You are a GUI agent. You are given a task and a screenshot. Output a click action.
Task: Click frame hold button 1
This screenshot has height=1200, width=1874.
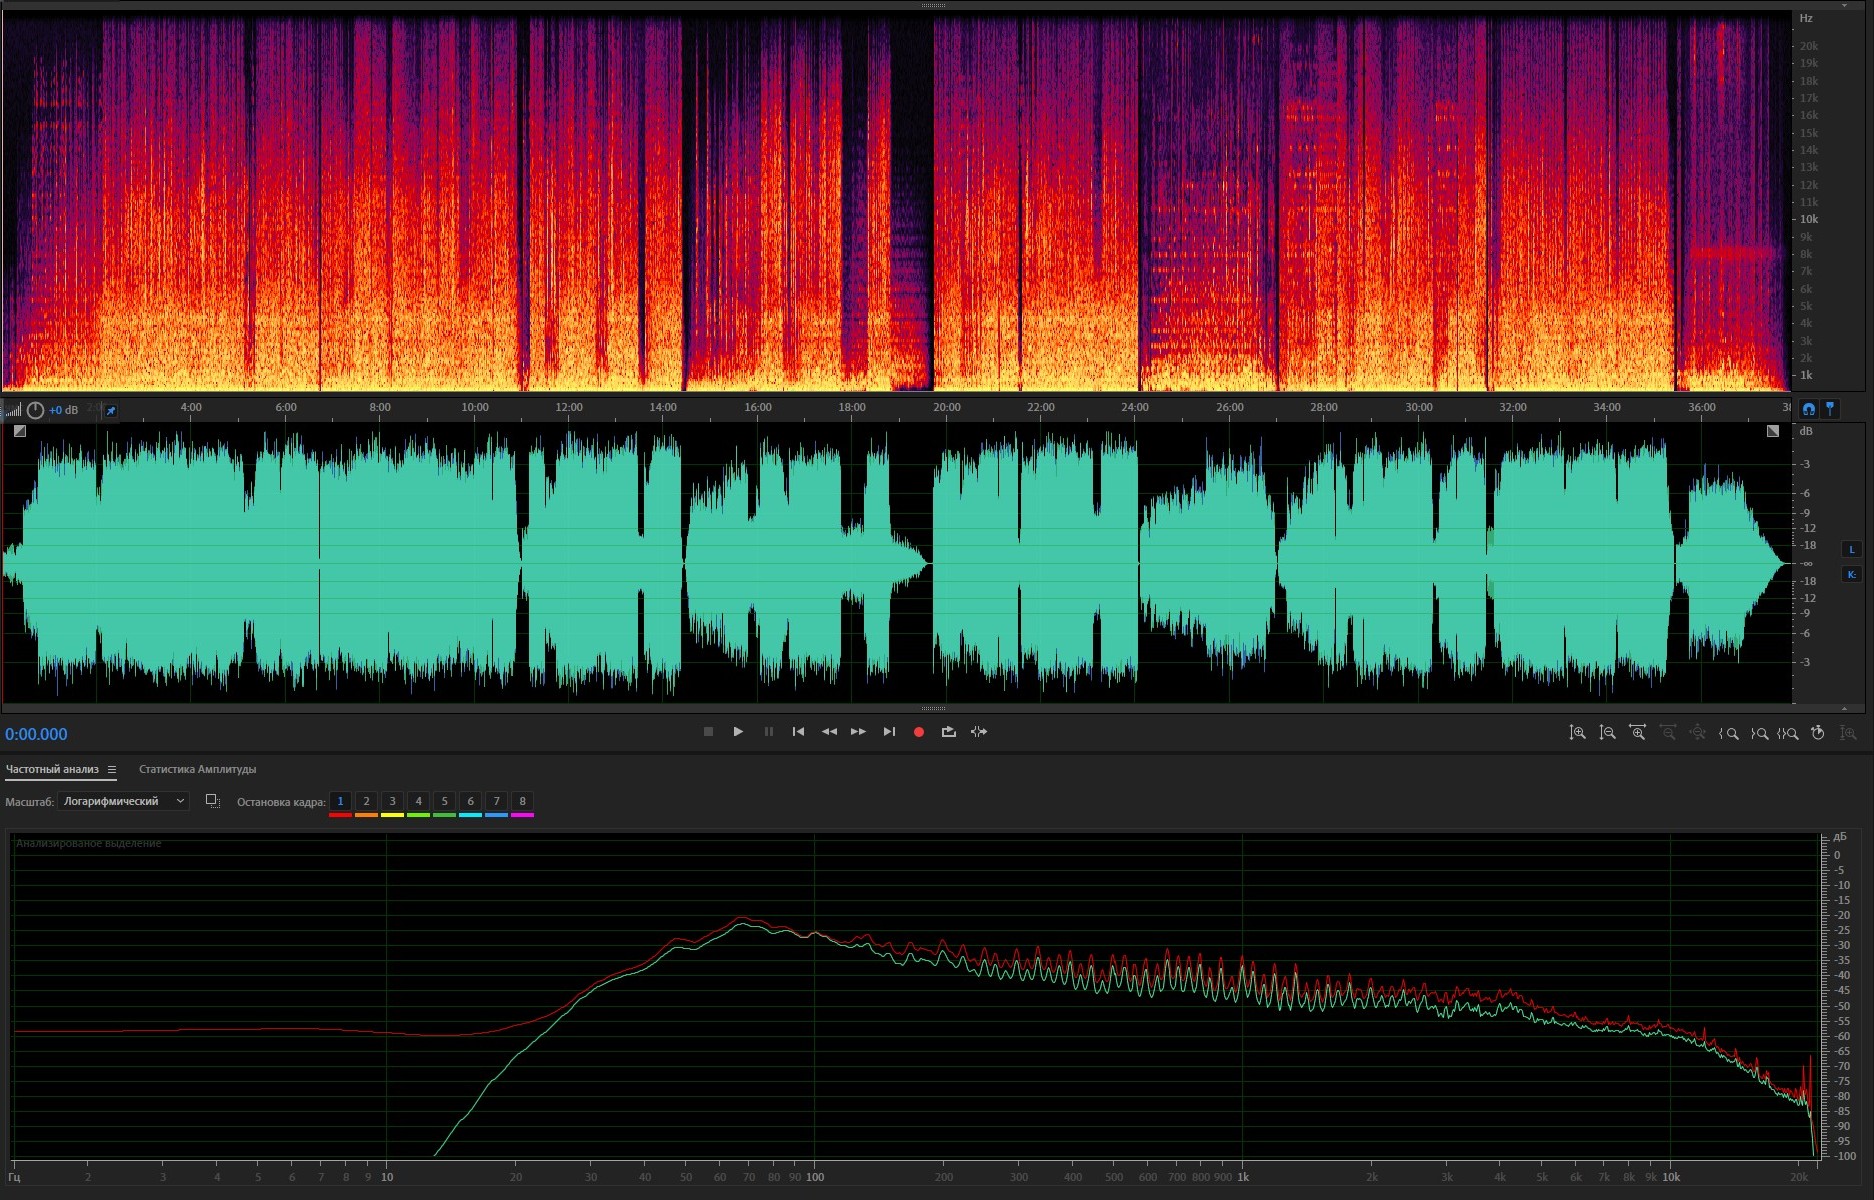[x=340, y=802]
